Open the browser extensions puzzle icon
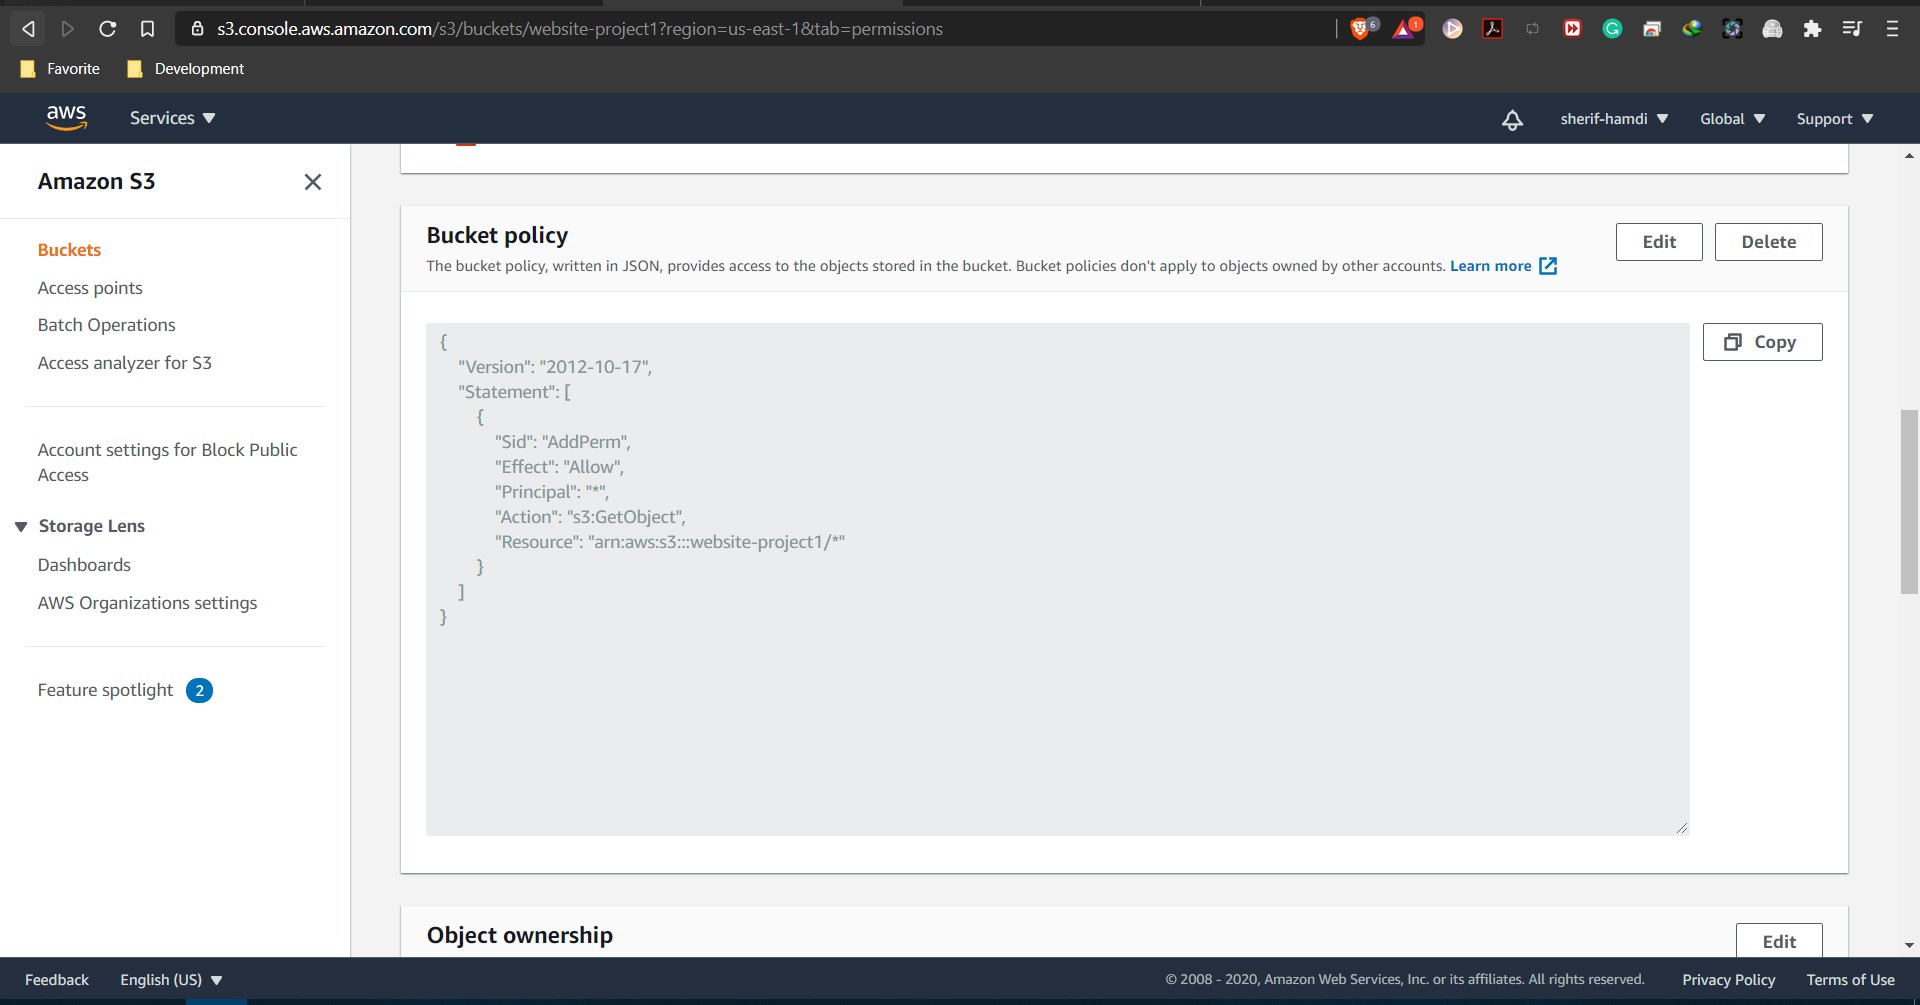 coord(1812,29)
